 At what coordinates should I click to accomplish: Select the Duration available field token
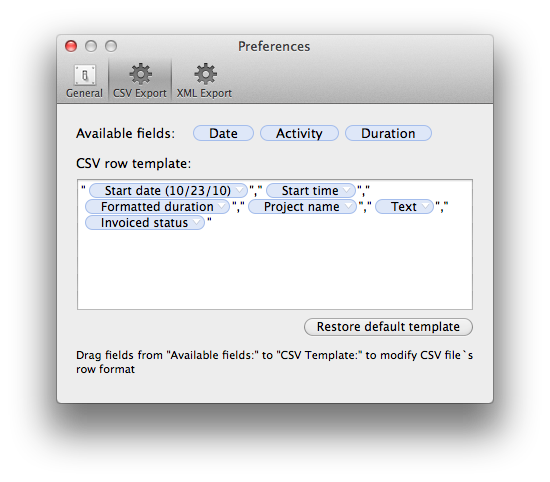pos(388,133)
